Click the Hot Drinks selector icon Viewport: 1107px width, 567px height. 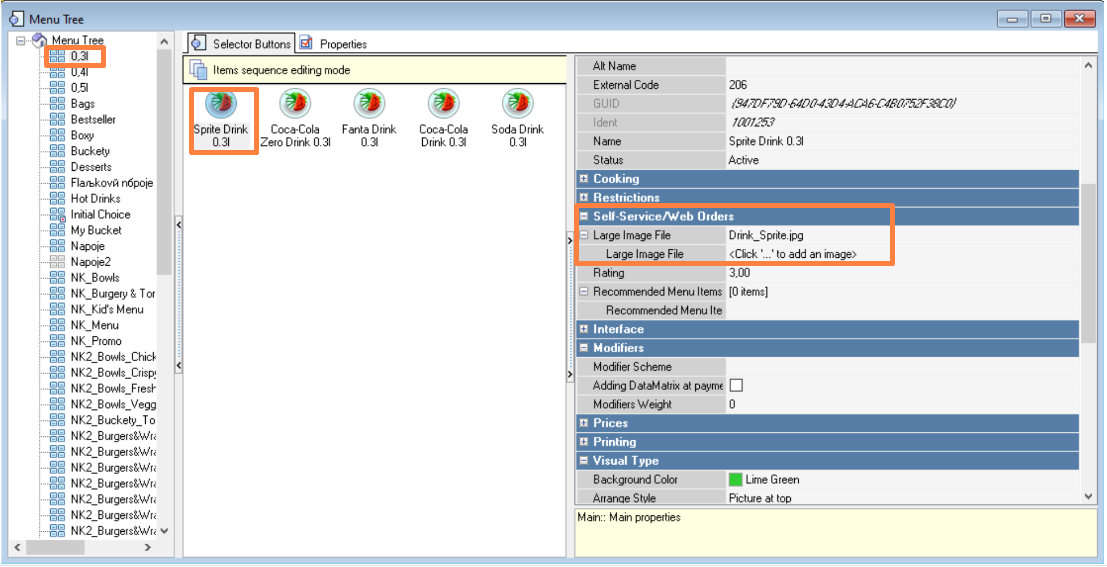point(57,198)
